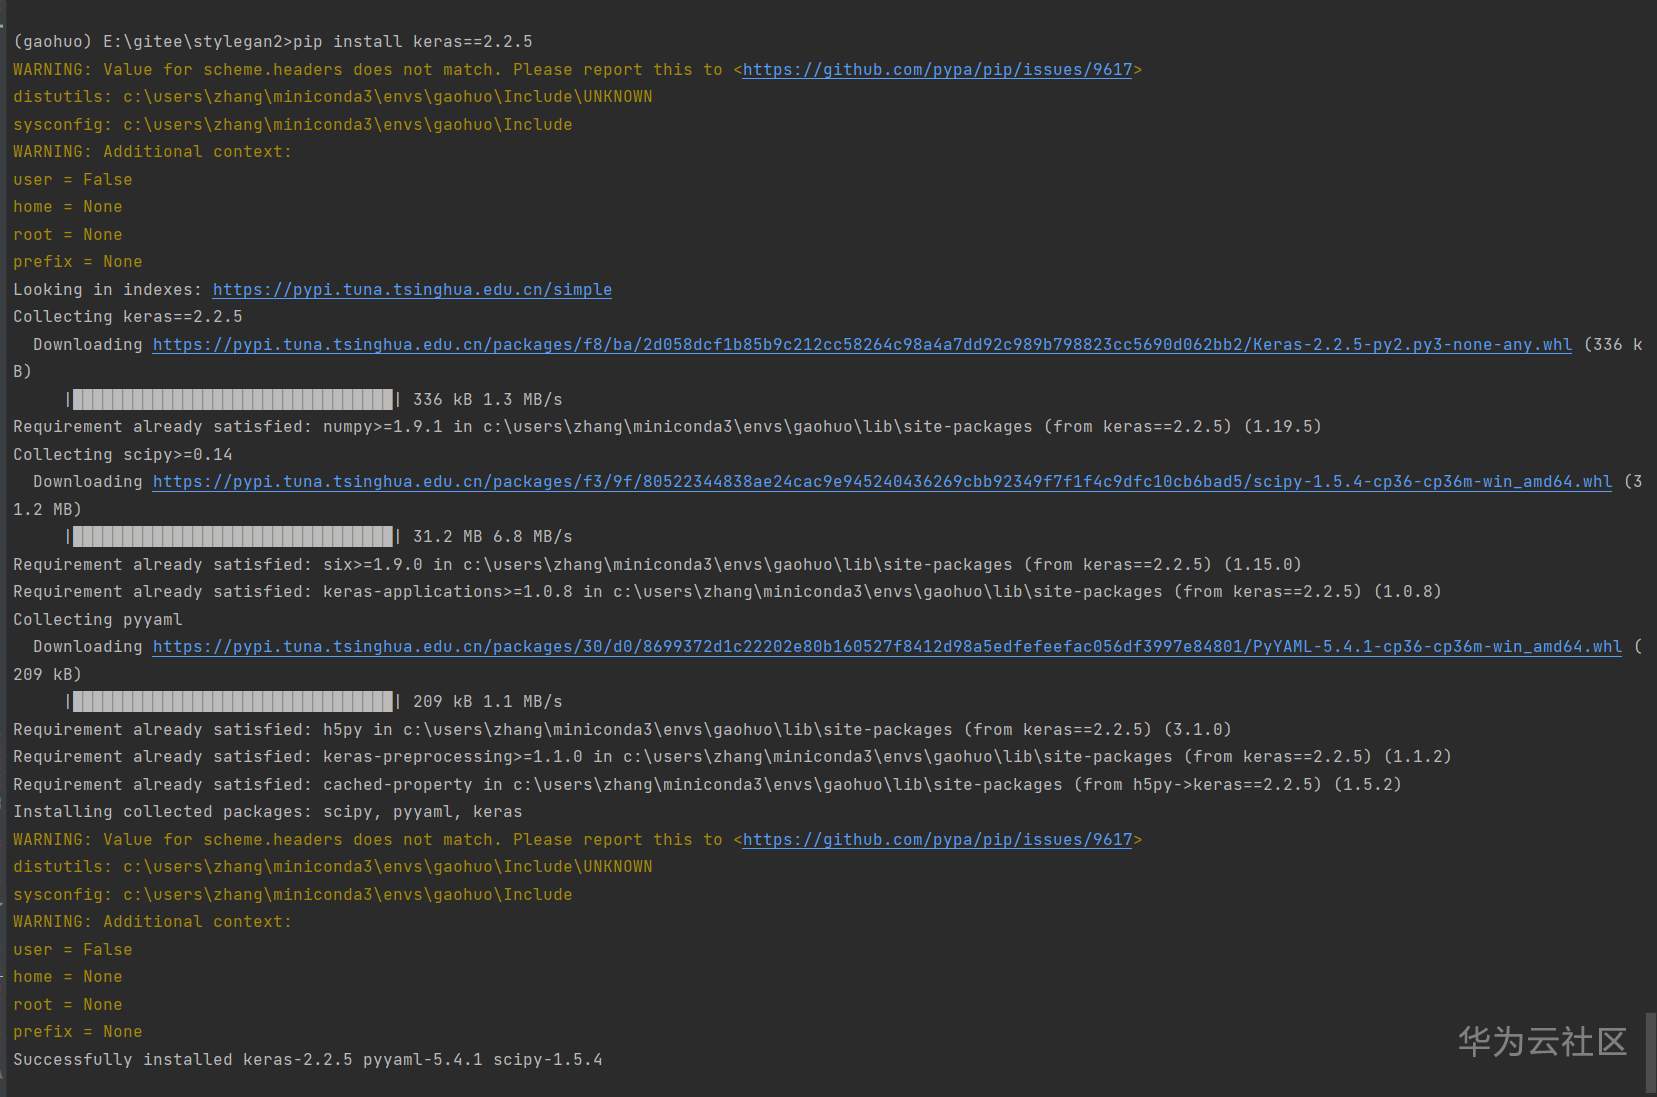Image resolution: width=1657 pixels, height=1097 pixels.
Task: Click the "Installing collected packages" line
Action: pyautogui.click(x=267, y=812)
